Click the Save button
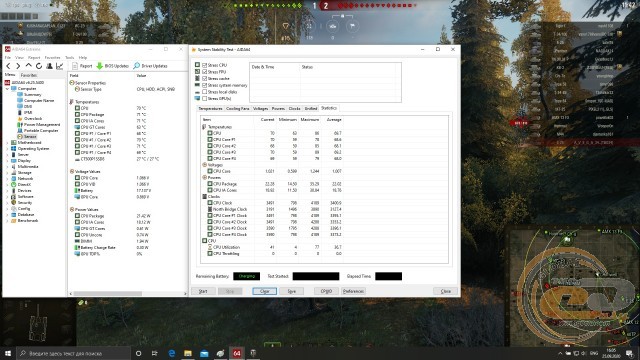 click(x=291, y=291)
